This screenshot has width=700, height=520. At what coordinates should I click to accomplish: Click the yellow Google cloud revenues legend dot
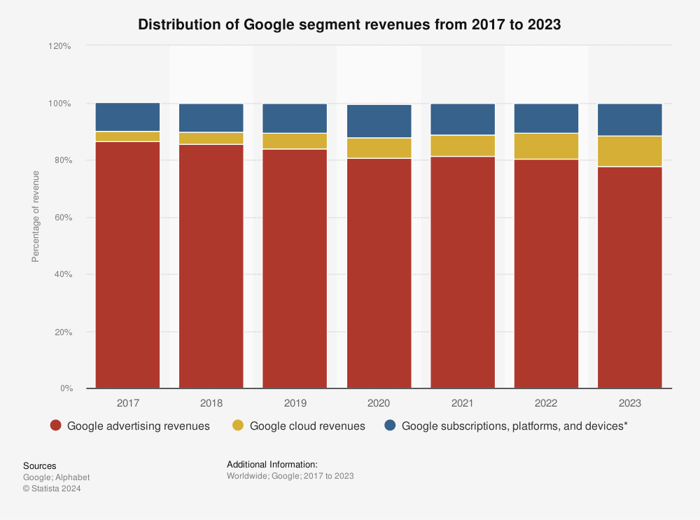(x=238, y=426)
